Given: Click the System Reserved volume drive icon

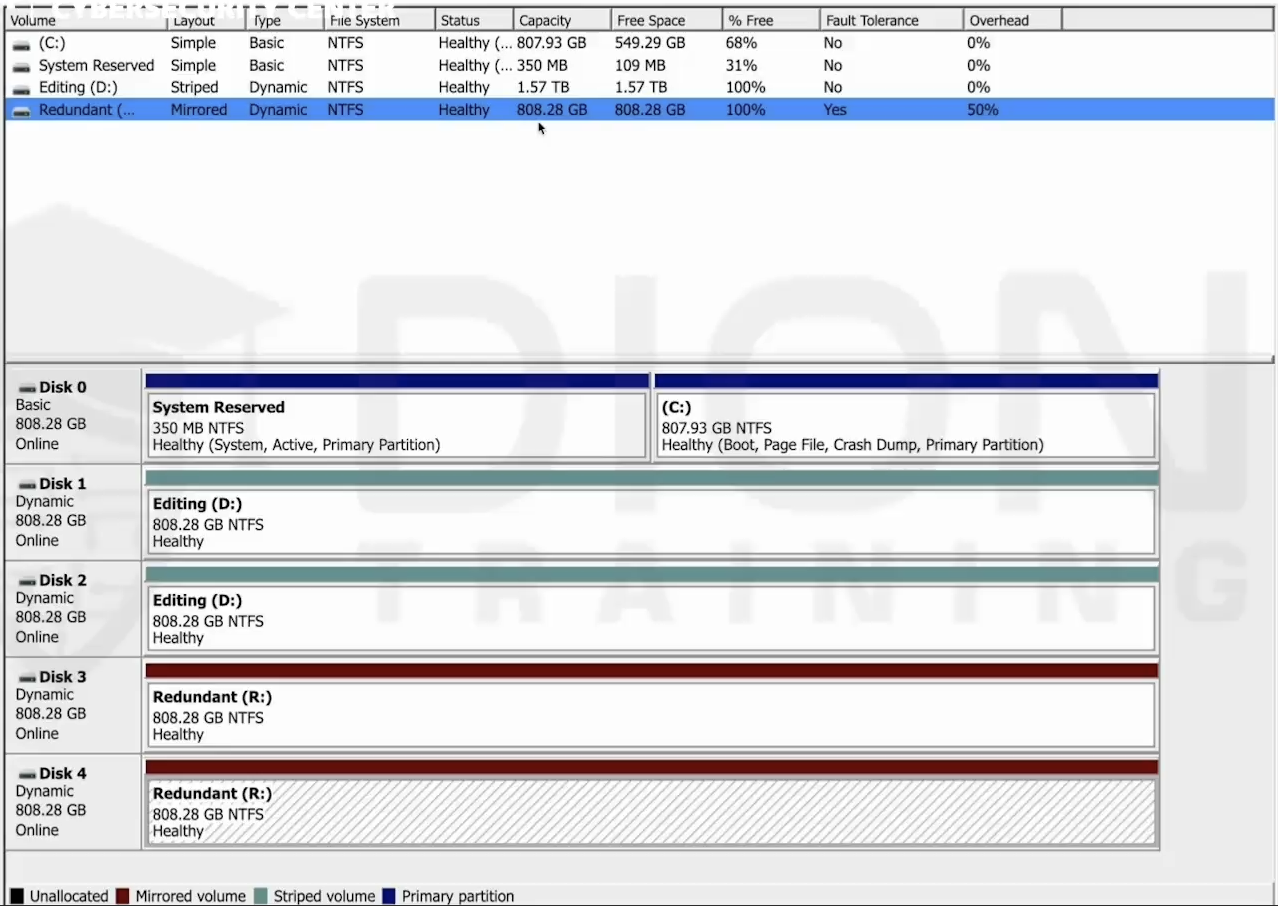Looking at the screenshot, I should pyautogui.click(x=21, y=66).
